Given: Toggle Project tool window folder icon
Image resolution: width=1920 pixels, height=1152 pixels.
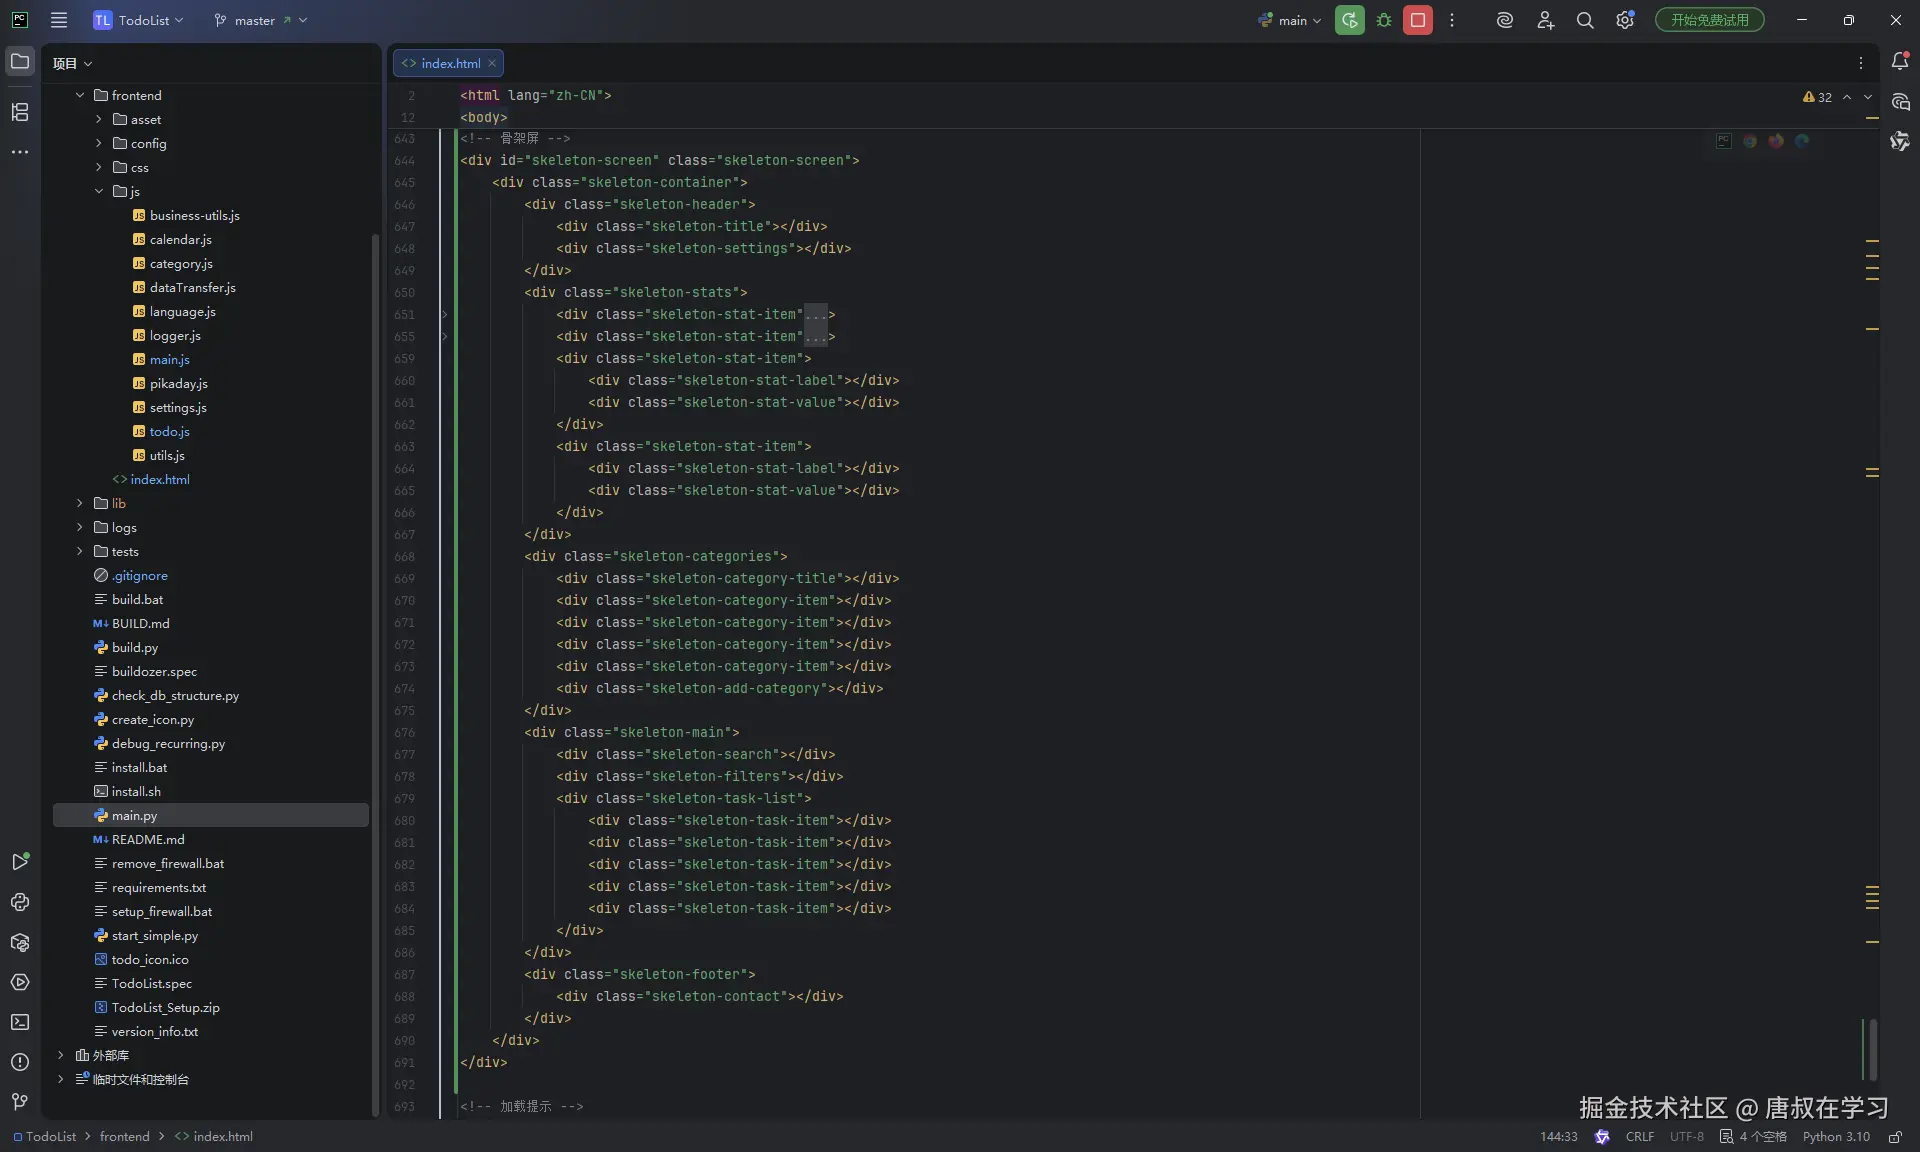Looking at the screenshot, I should (20, 62).
